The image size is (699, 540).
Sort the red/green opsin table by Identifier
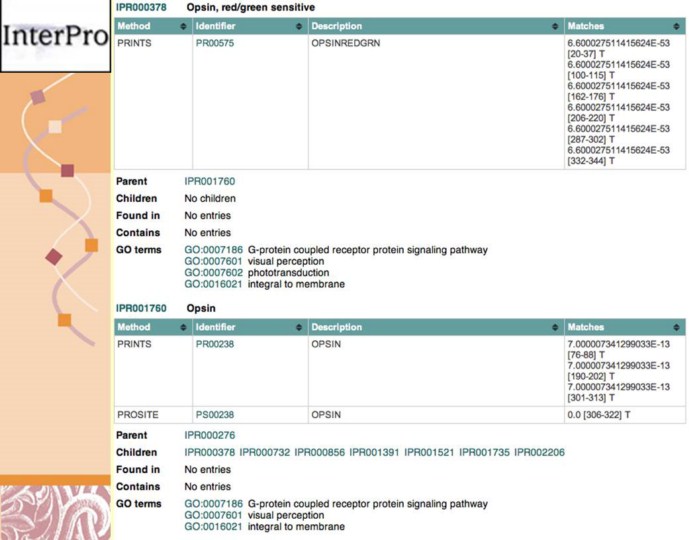click(298, 25)
